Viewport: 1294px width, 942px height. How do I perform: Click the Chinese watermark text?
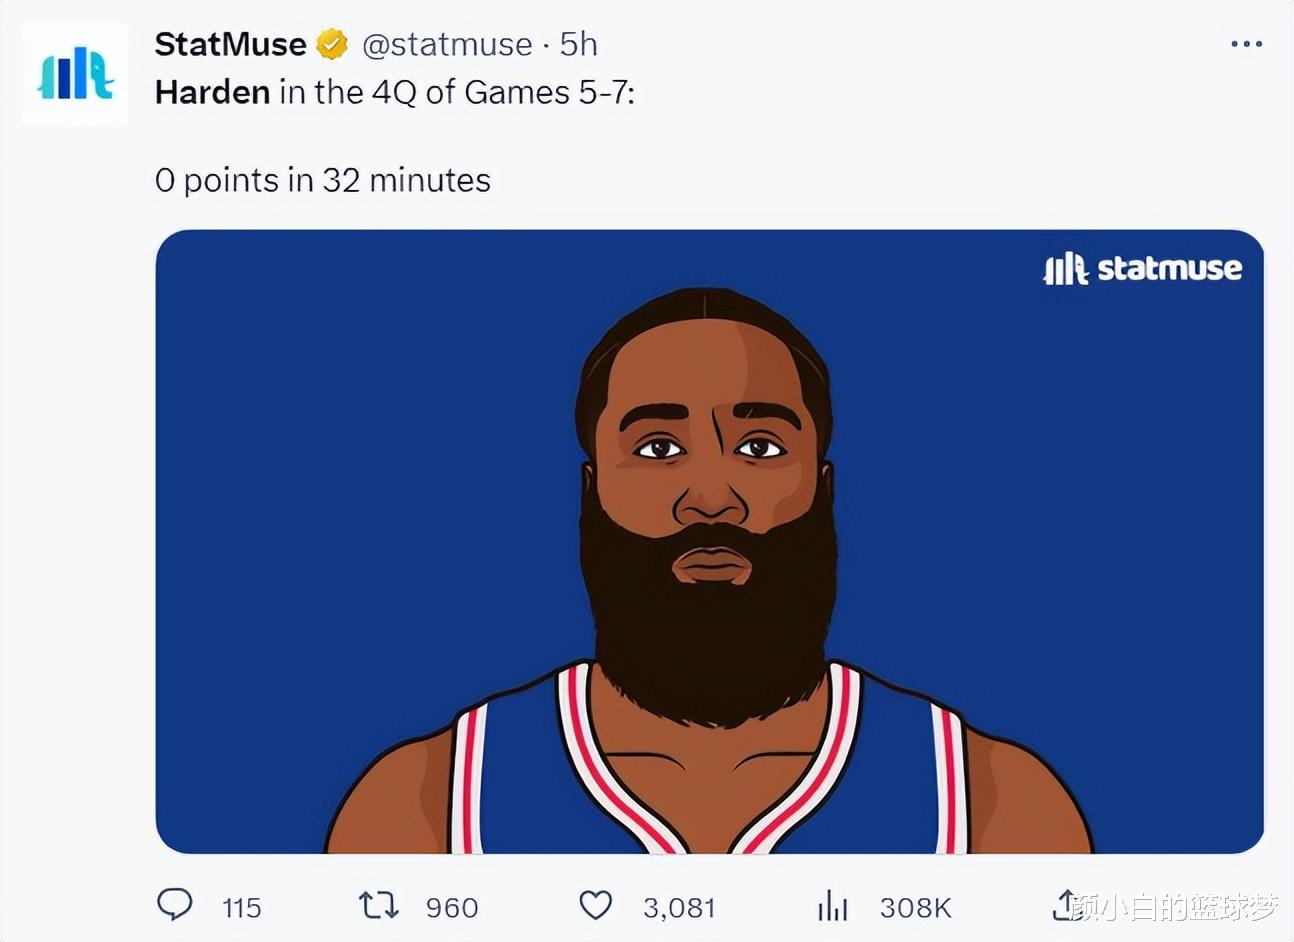pos(1174,908)
